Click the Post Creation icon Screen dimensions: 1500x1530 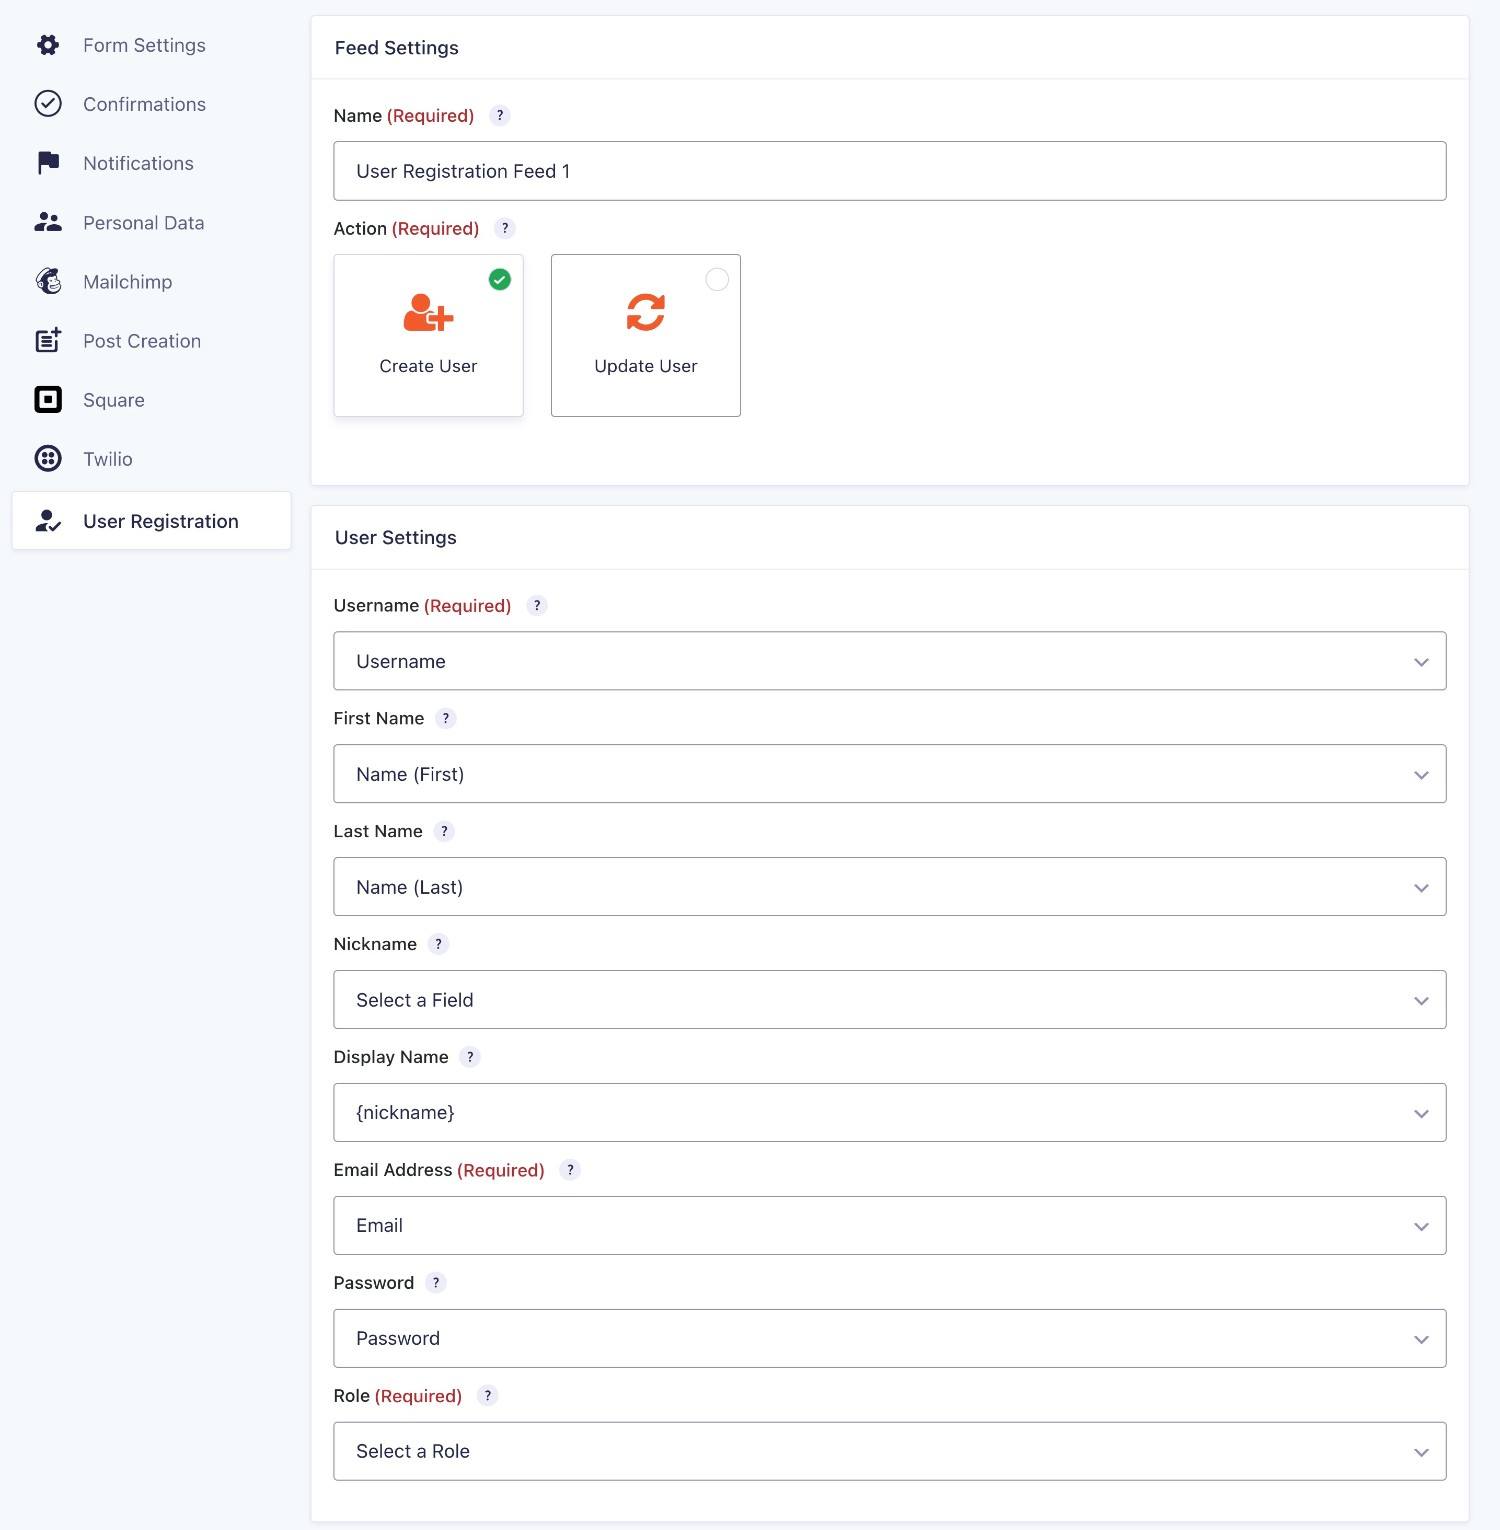coord(48,340)
